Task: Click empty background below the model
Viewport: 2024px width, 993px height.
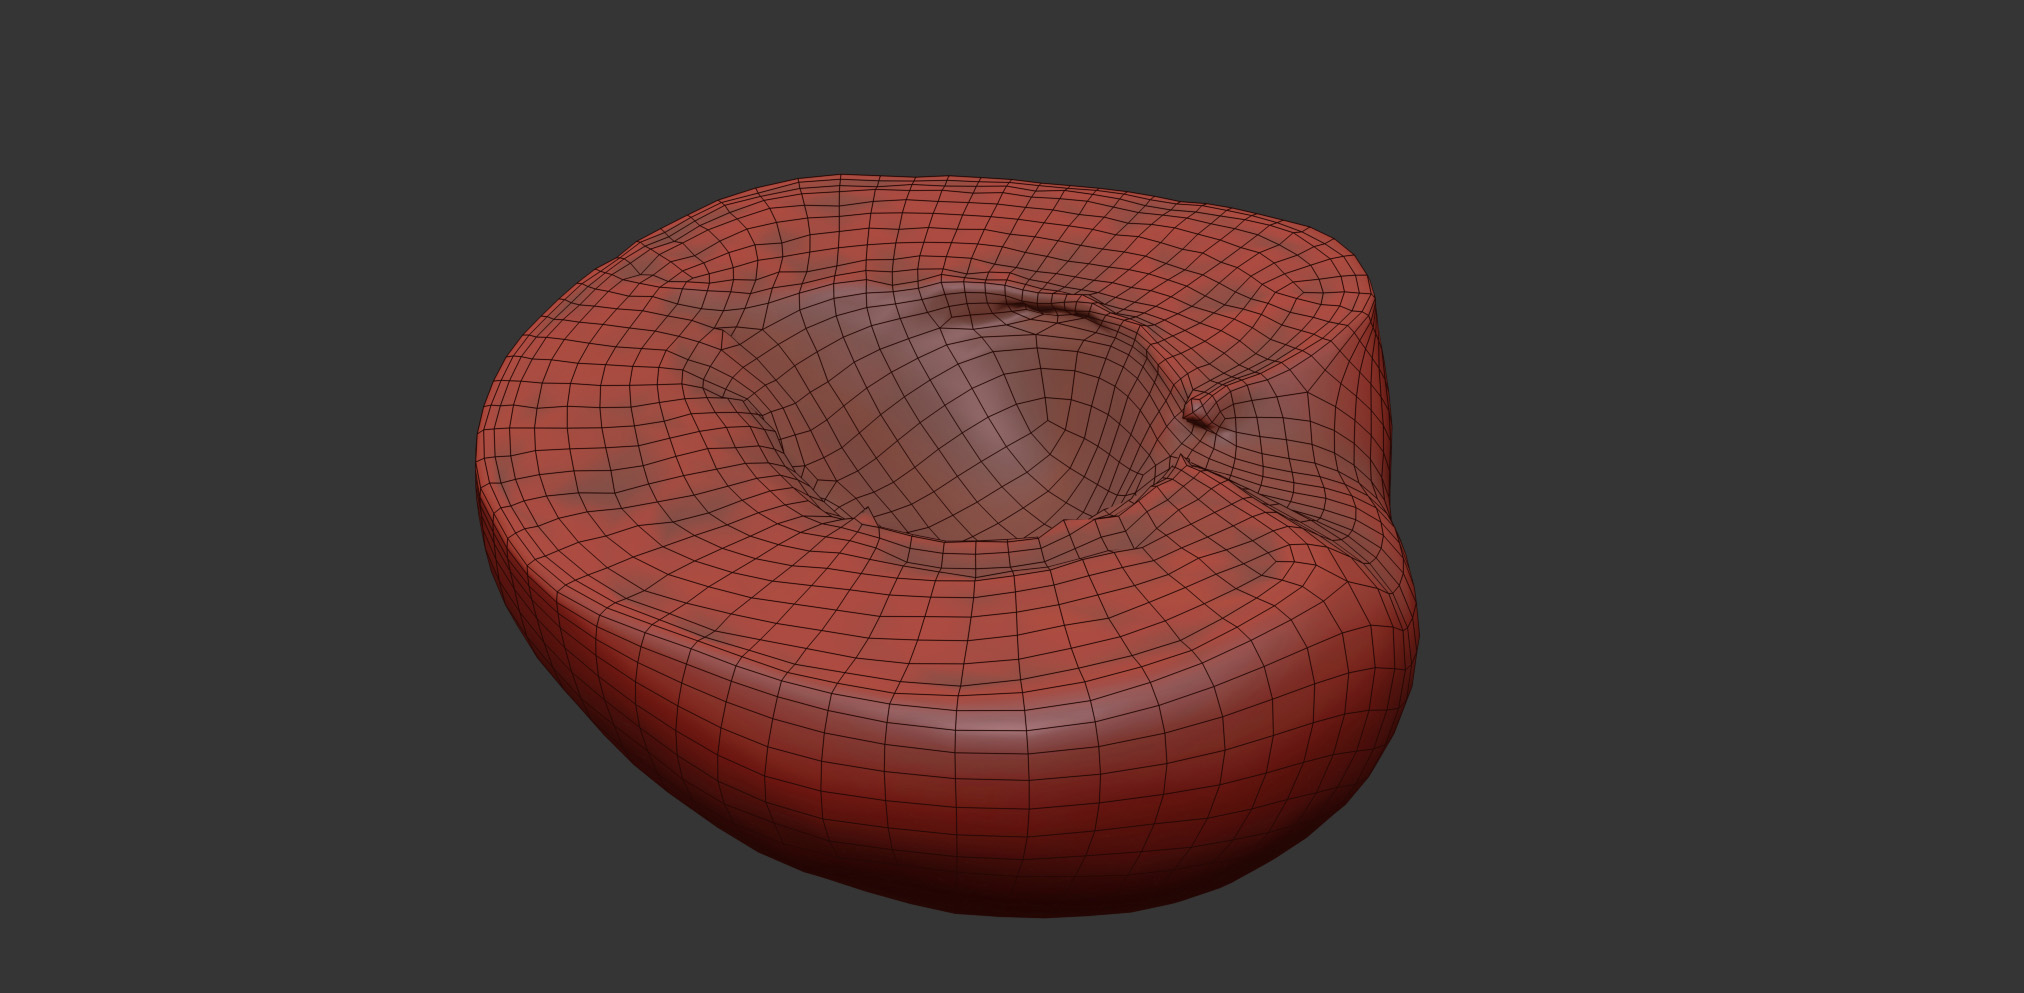Action: pos(1000,960)
